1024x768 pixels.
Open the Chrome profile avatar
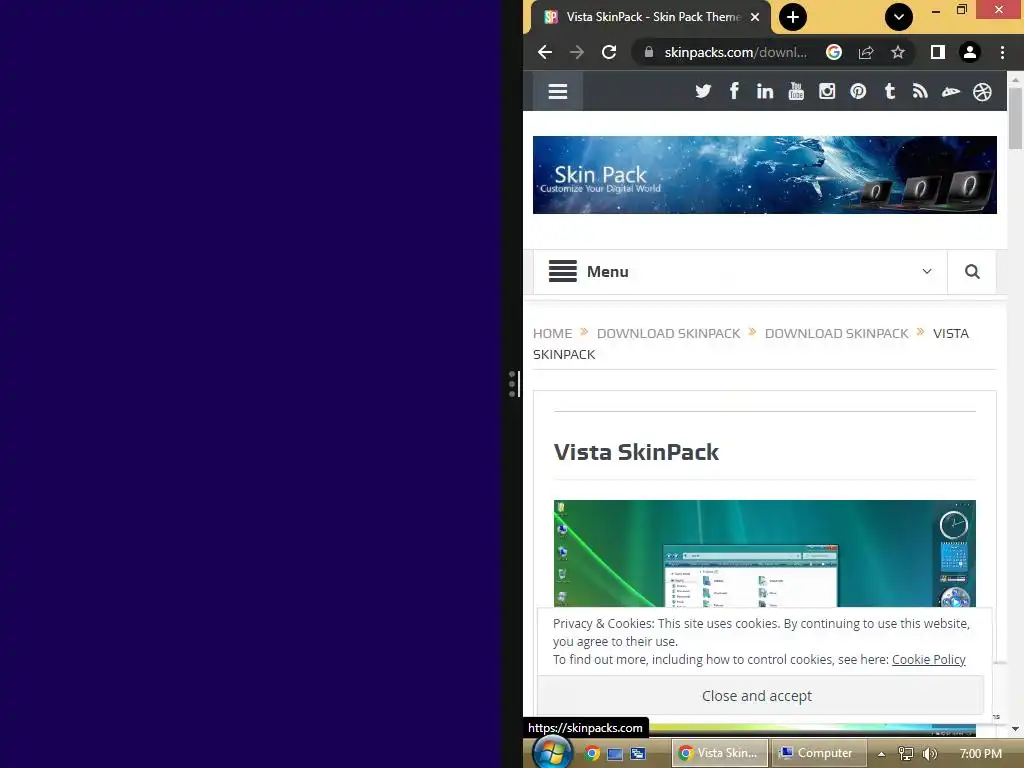click(970, 52)
